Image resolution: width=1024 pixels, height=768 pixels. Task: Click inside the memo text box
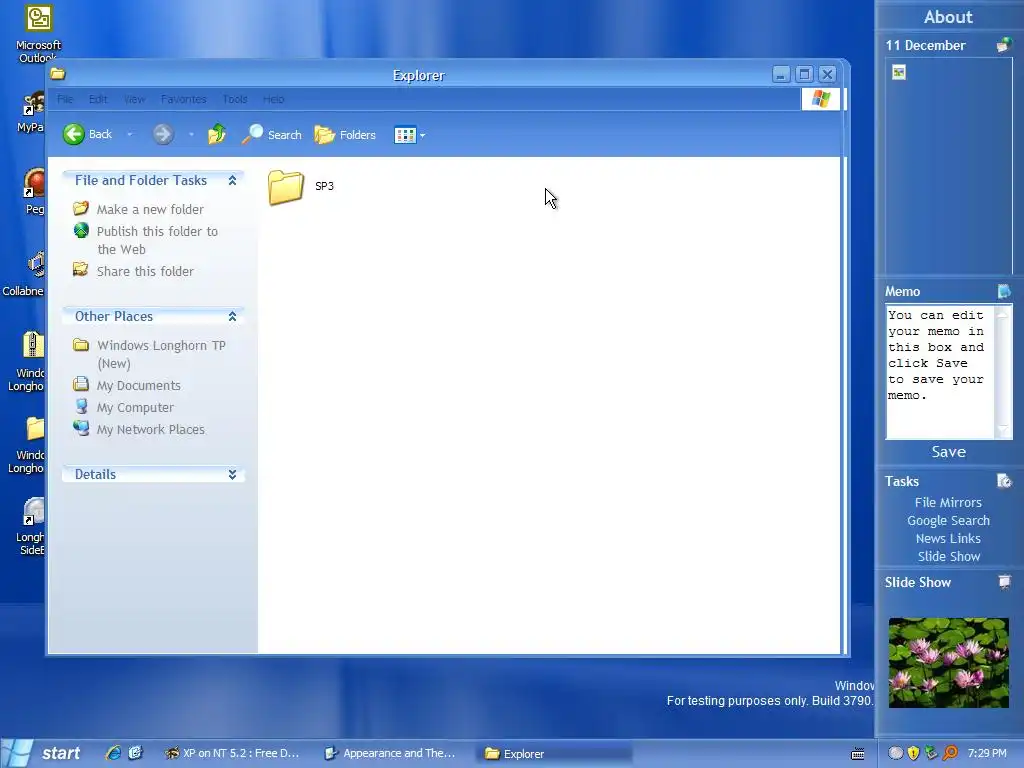939,372
